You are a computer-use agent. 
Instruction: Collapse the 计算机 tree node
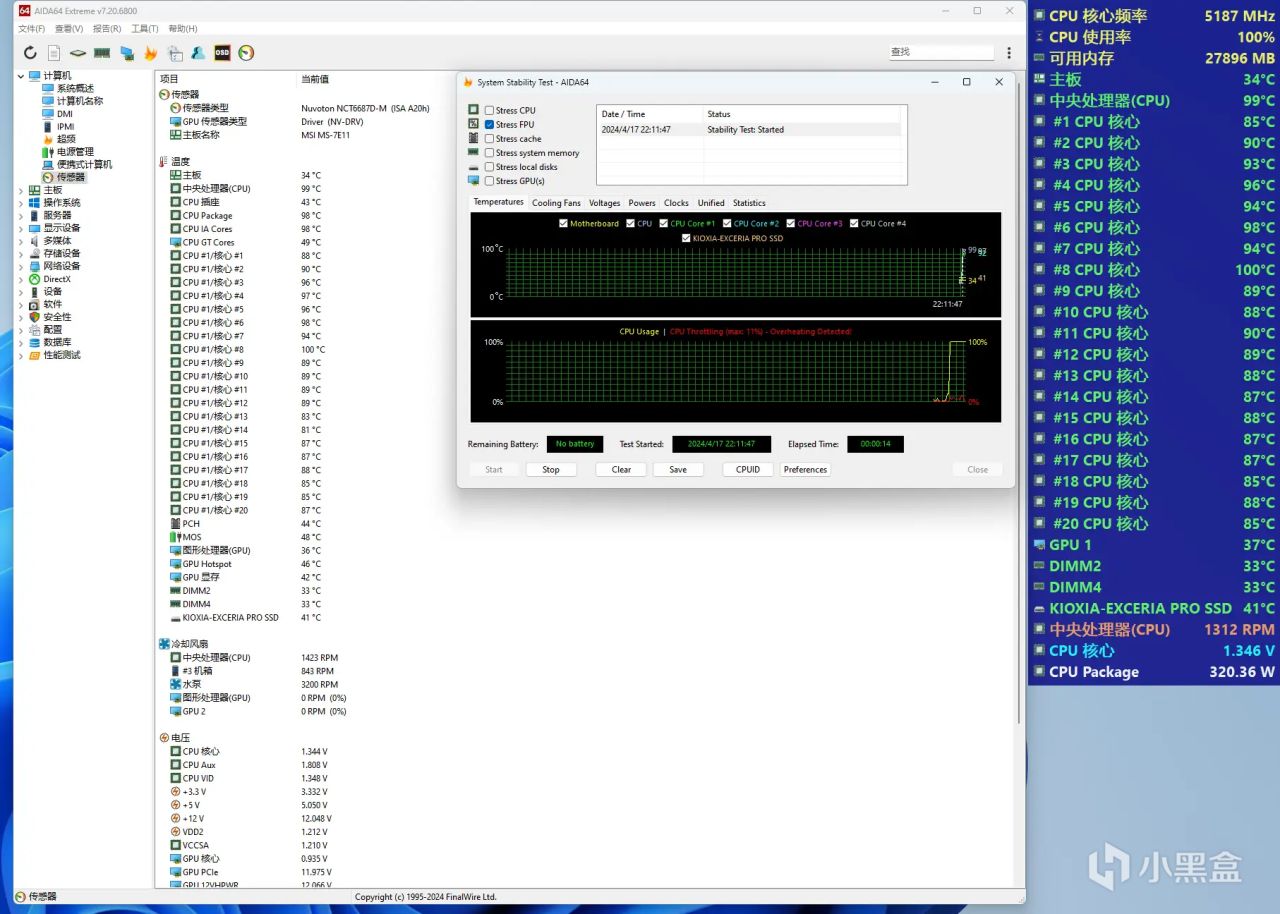[x=22, y=76]
